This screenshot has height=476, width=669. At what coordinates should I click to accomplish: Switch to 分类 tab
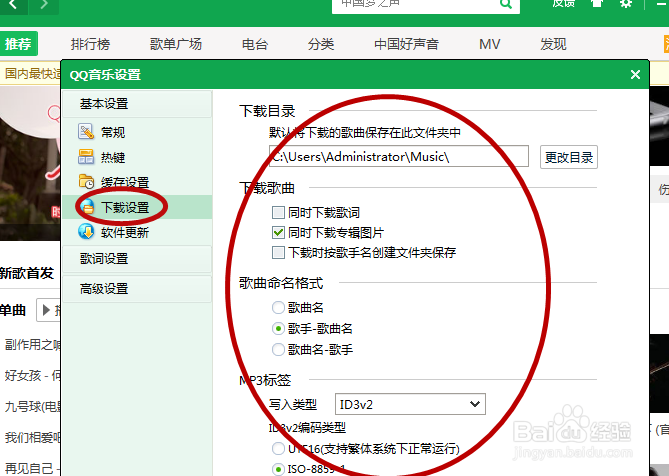[321, 44]
